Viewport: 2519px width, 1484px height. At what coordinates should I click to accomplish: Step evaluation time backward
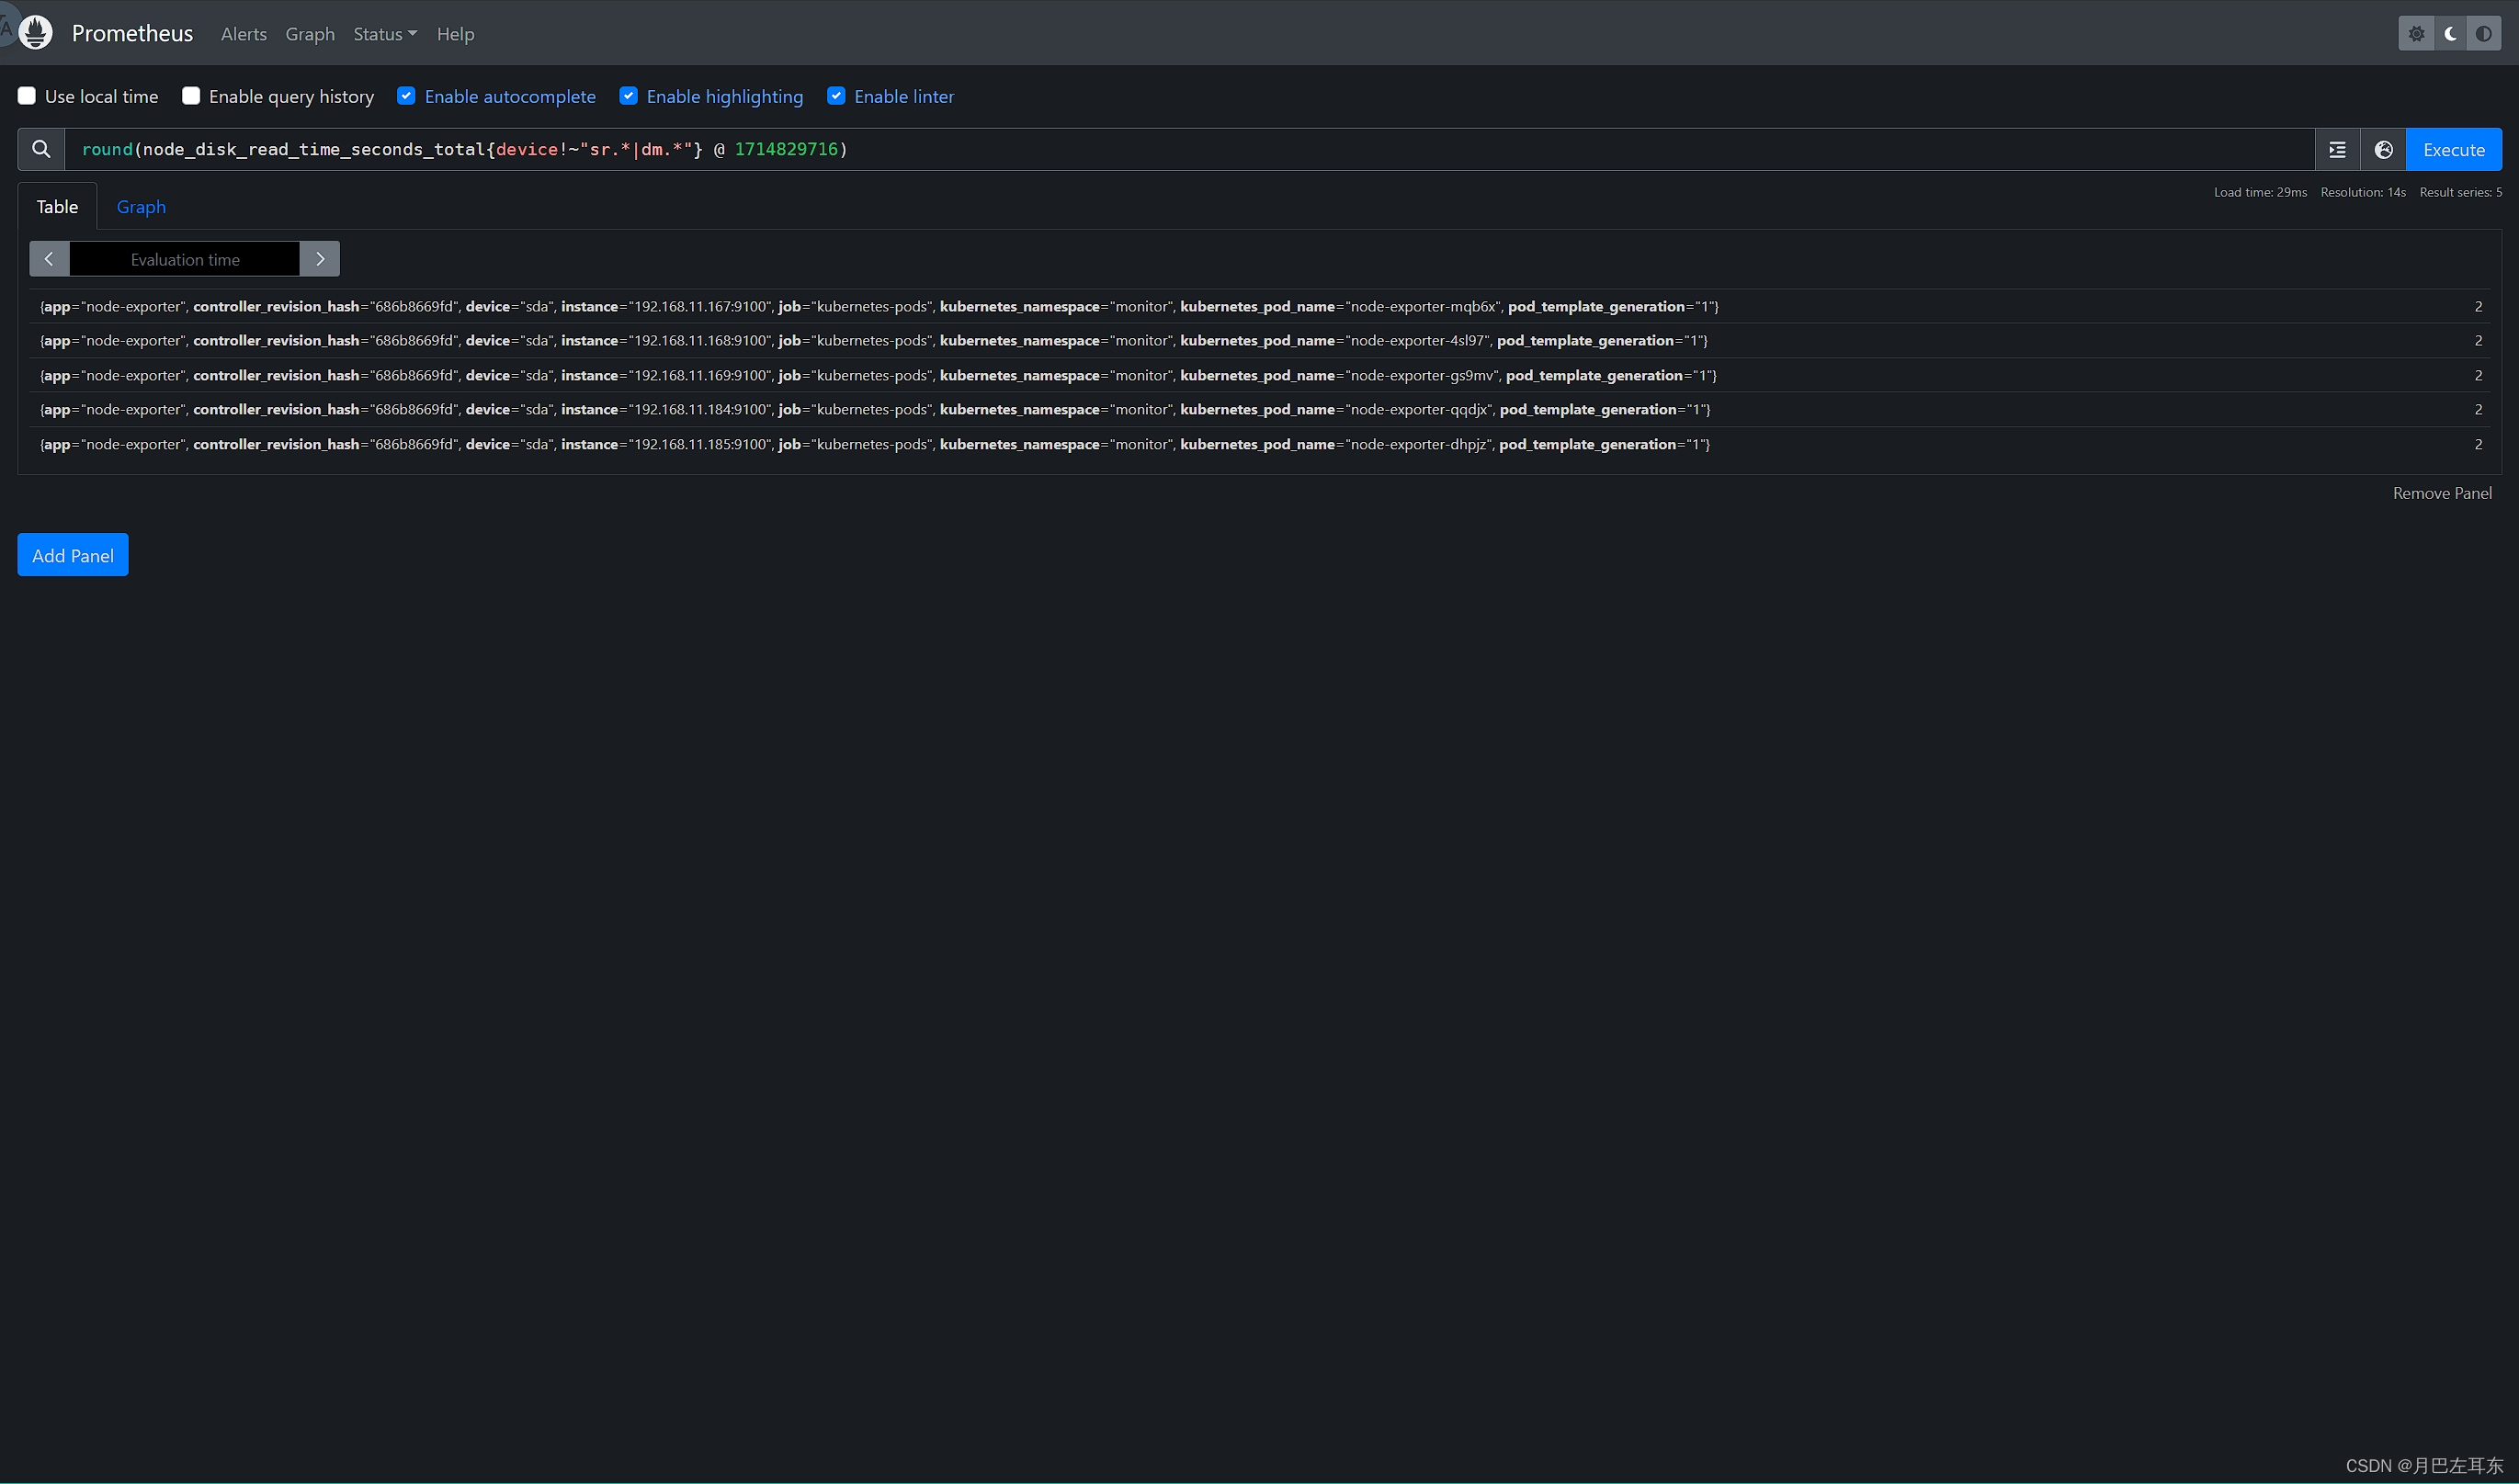(49, 259)
